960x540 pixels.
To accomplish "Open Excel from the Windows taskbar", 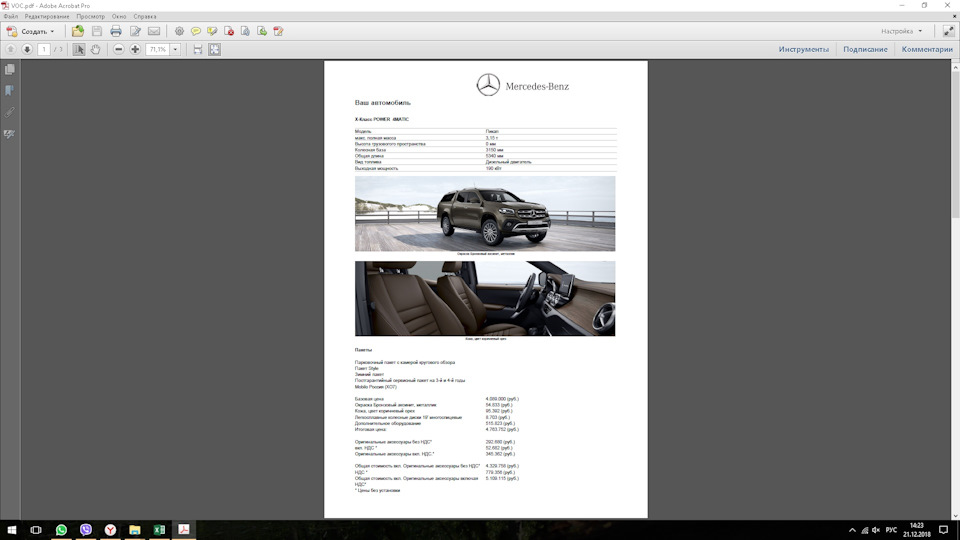I will [159, 530].
